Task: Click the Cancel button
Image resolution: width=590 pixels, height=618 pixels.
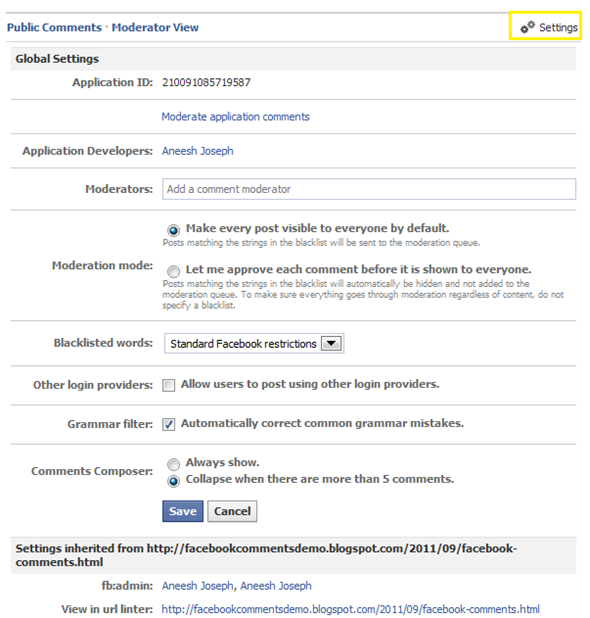Action: 233,511
